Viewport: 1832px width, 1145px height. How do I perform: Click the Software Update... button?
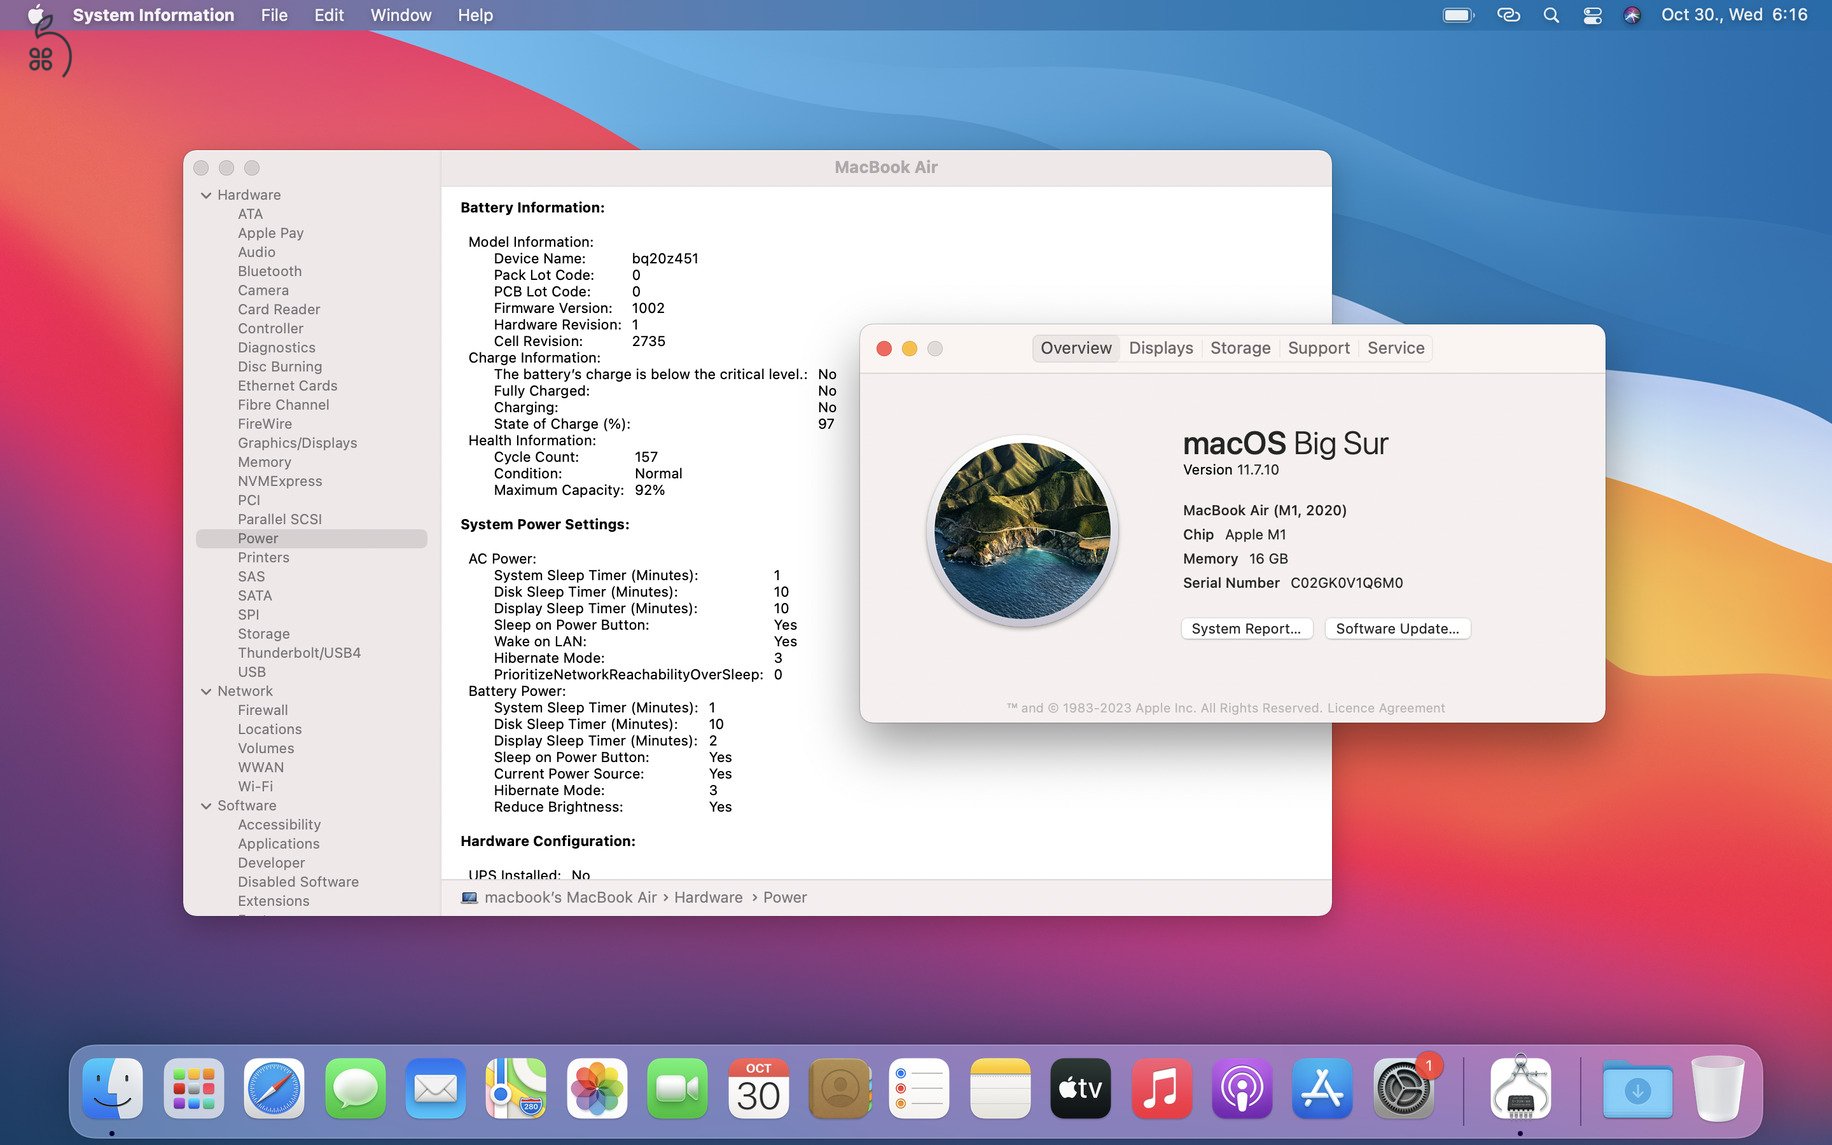click(x=1397, y=629)
